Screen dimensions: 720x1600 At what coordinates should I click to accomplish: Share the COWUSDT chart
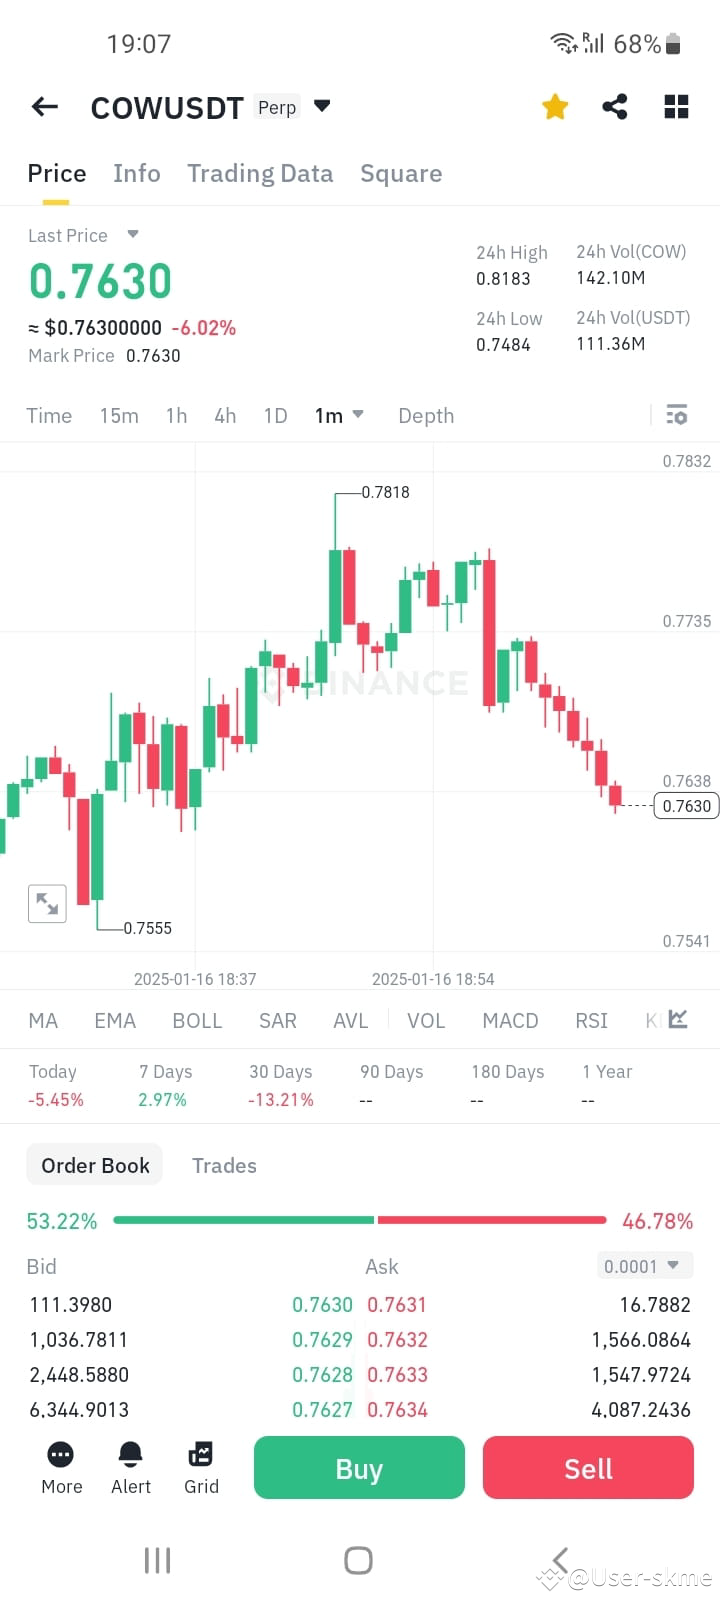point(615,107)
